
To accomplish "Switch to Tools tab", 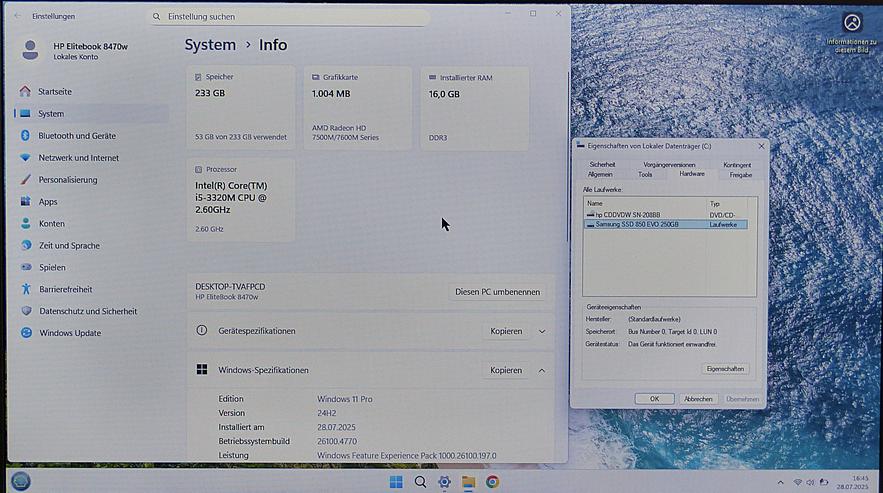I will (645, 175).
